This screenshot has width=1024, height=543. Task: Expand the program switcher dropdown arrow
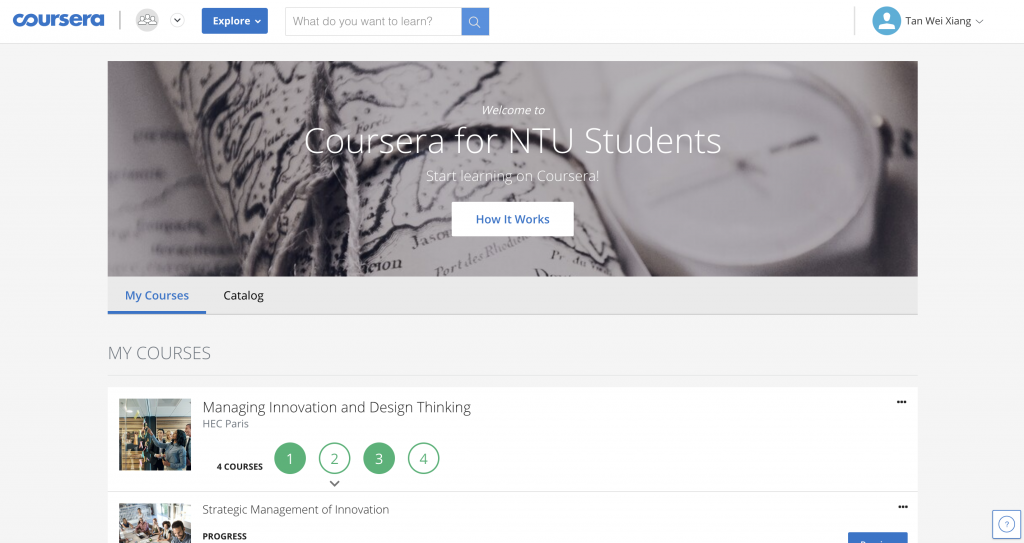pos(177,20)
